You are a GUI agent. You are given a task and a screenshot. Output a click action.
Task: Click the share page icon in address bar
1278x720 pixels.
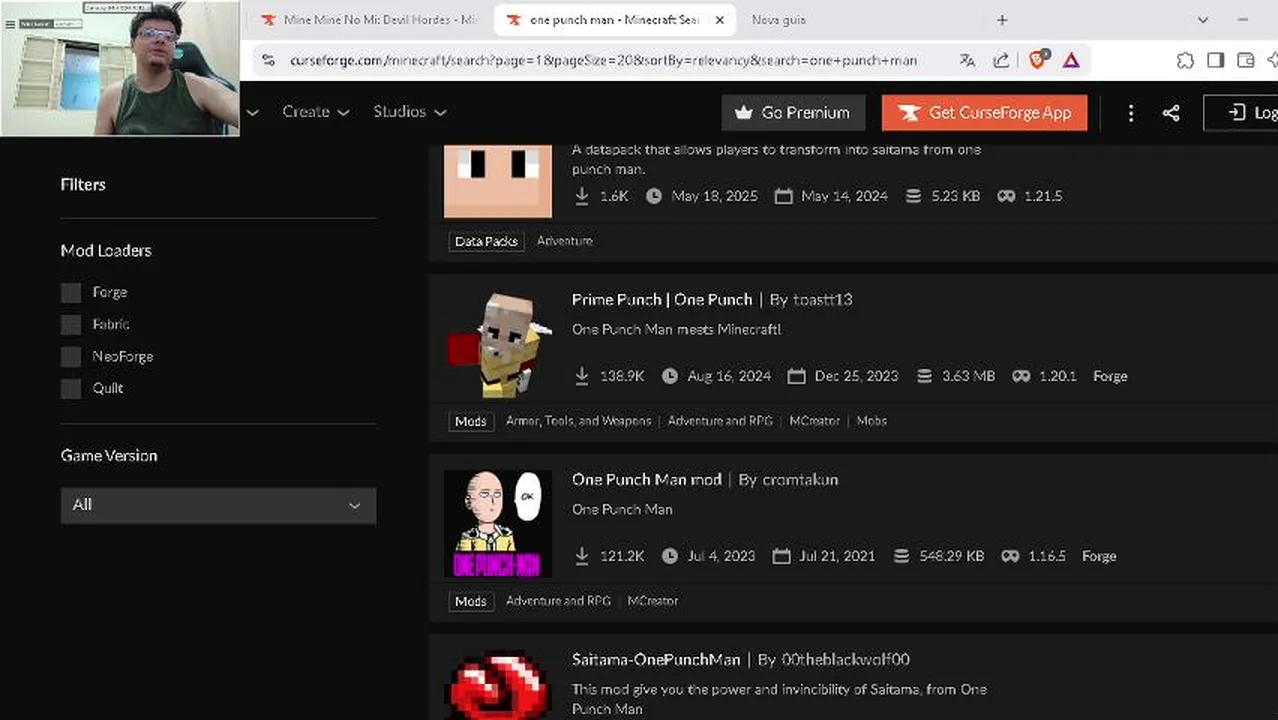coord(1001,60)
